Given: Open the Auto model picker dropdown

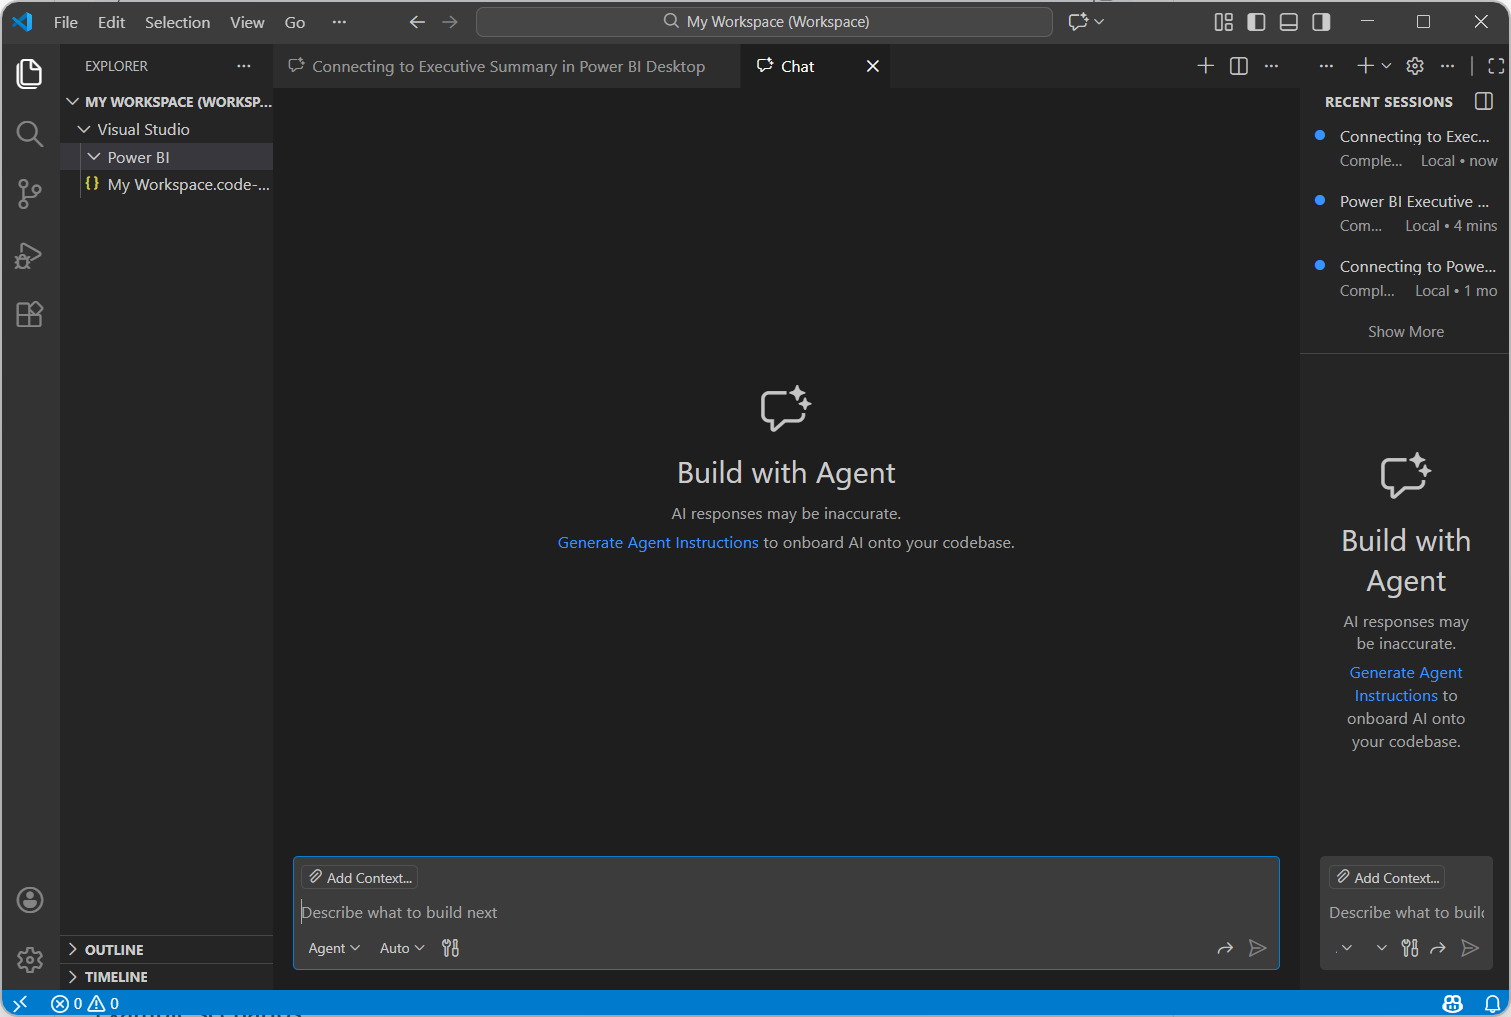Looking at the screenshot, I should [x=402, y=948].
